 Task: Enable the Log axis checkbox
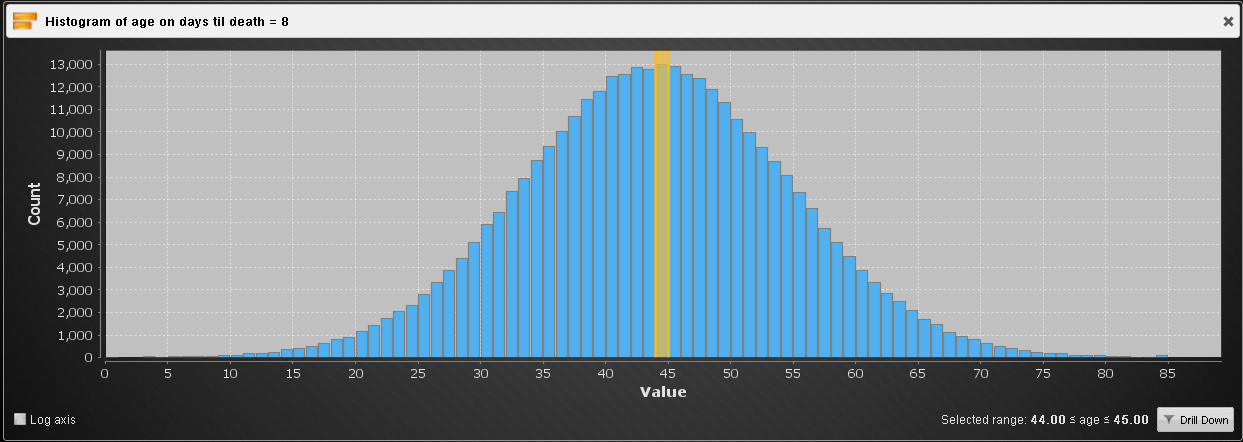pos(20,419)
